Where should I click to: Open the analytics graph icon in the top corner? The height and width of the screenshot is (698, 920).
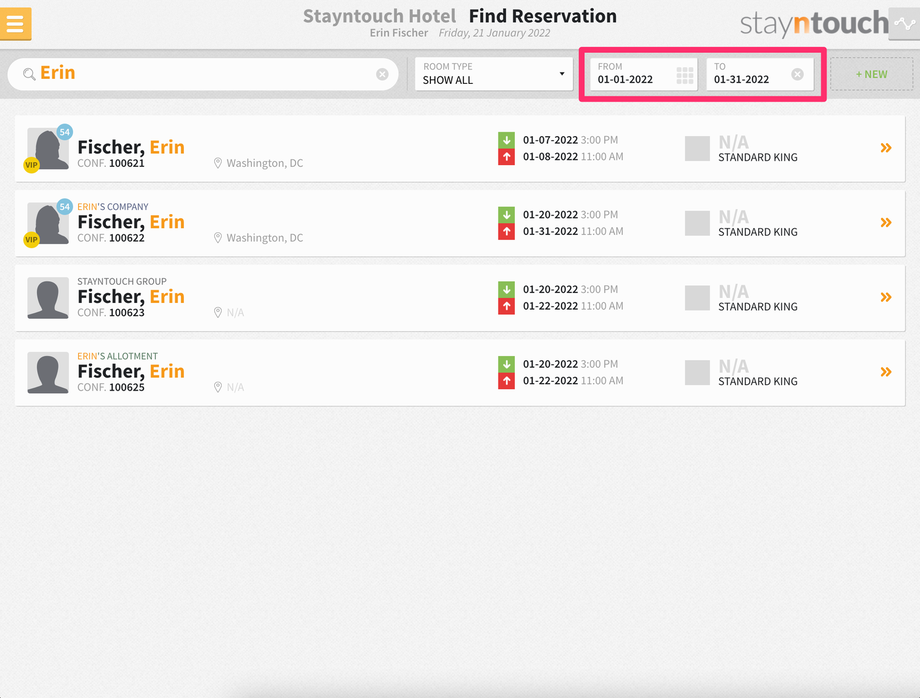tap(904, 24)
